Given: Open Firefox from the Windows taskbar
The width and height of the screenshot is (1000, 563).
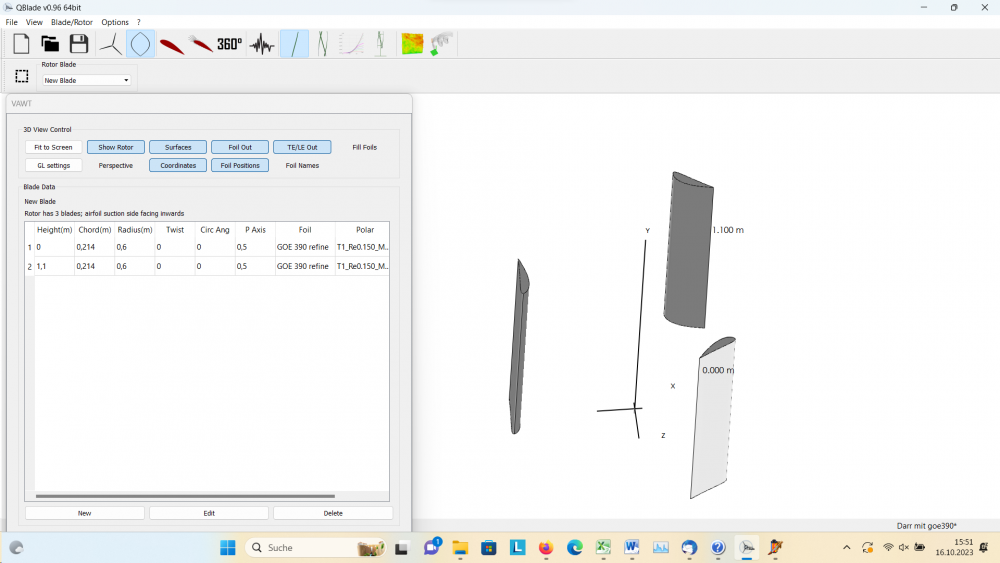Looking at the screenshot, I should pos(546,547).
